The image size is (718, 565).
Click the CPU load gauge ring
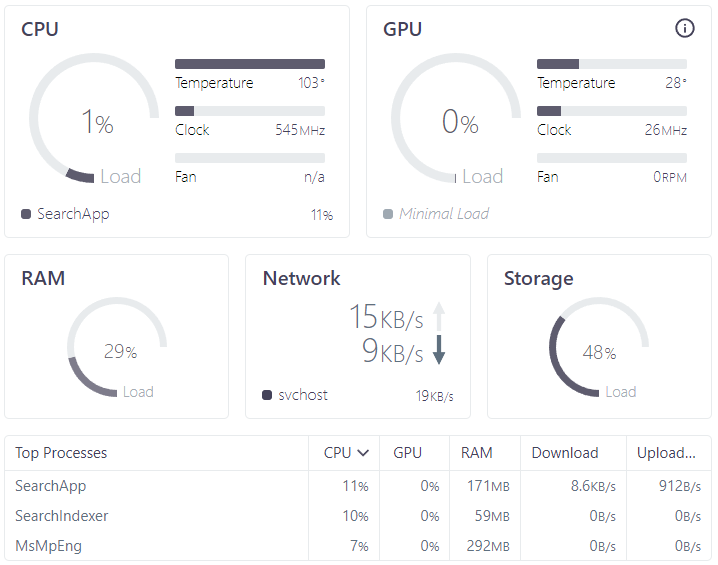[94, 118]
